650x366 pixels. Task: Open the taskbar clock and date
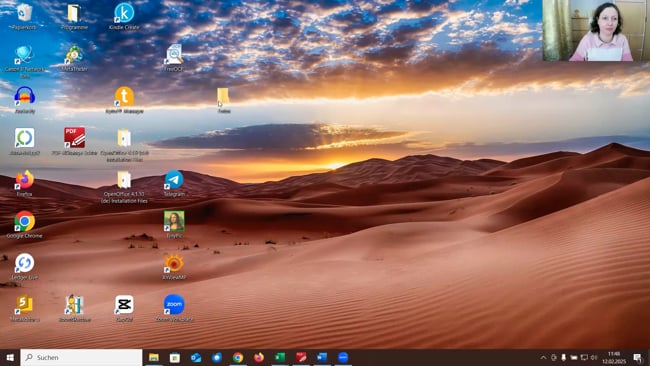(x=614, y=357)
